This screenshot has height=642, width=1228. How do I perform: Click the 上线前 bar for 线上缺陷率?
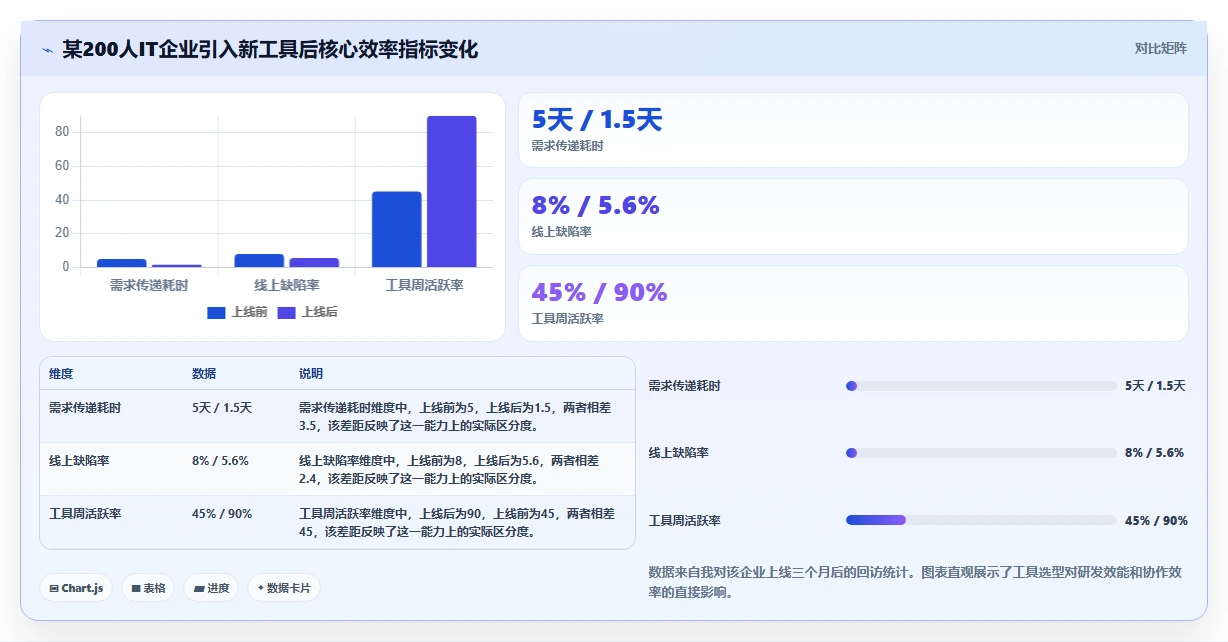259,260
